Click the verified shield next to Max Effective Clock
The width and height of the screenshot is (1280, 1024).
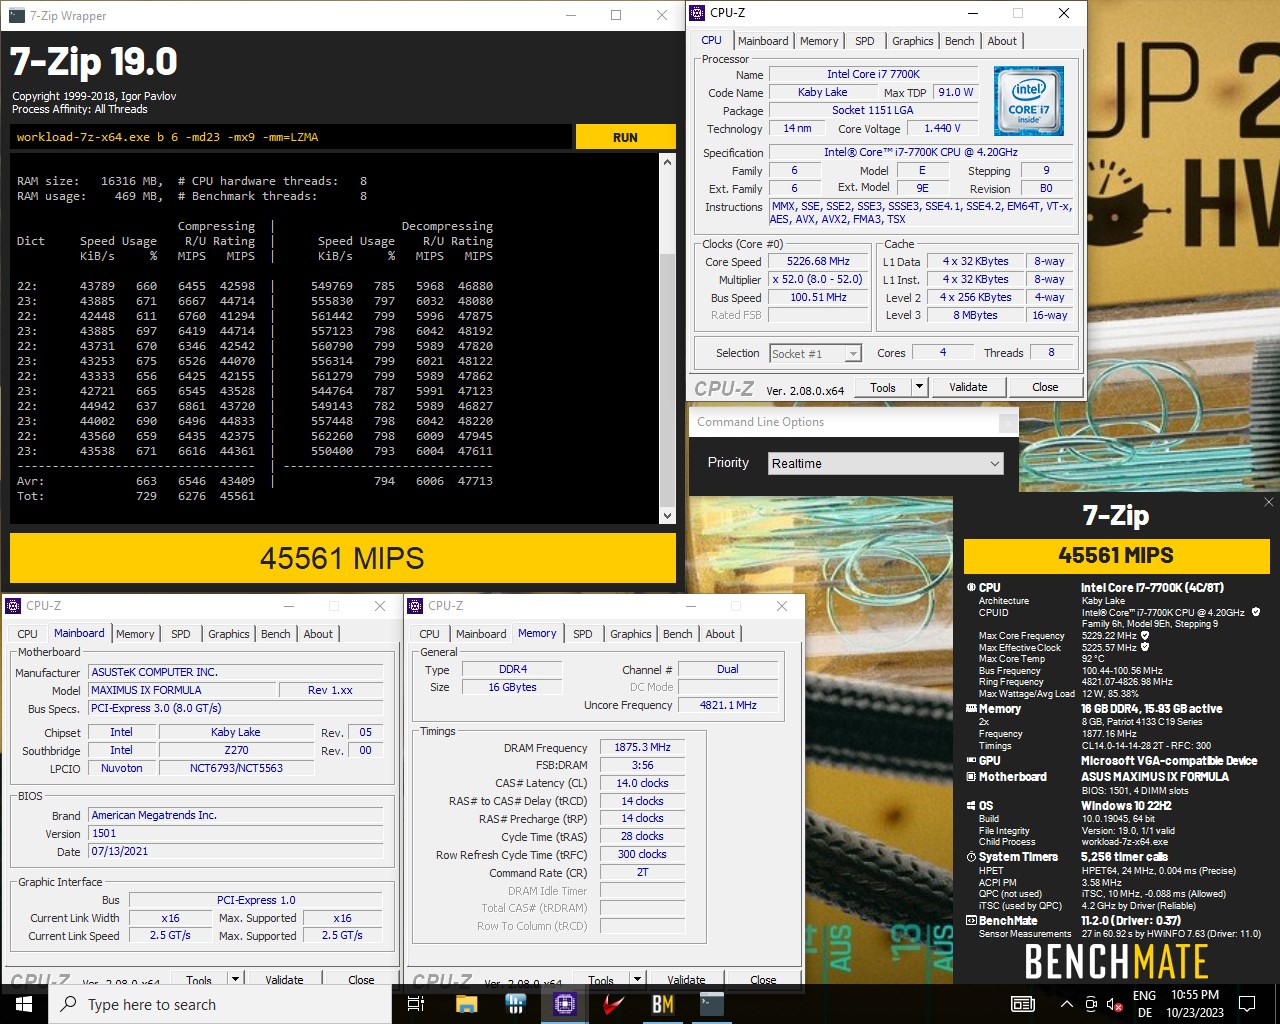coord(1145,647)
